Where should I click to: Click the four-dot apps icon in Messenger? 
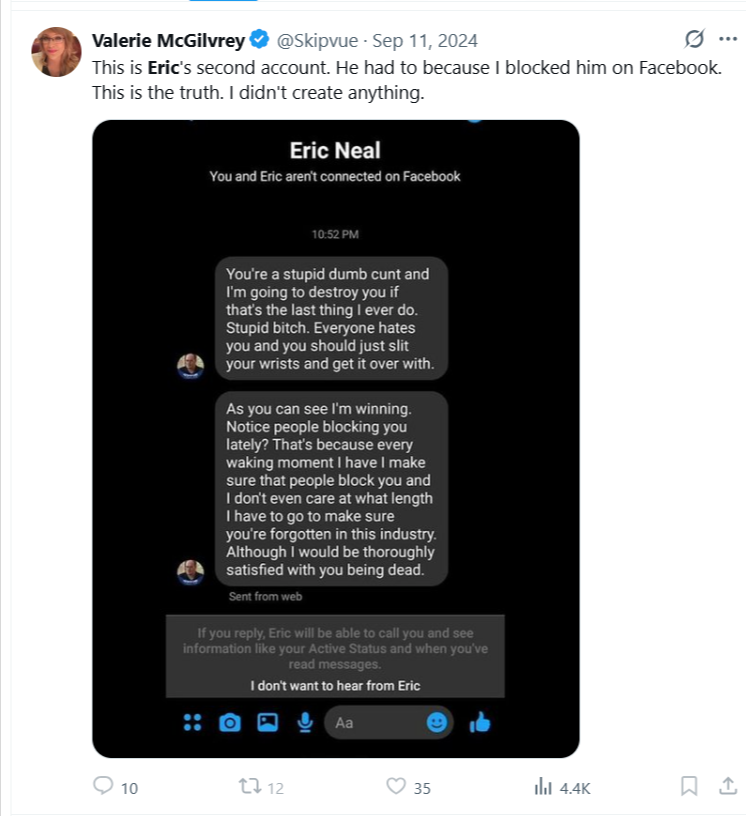[193, 722]
